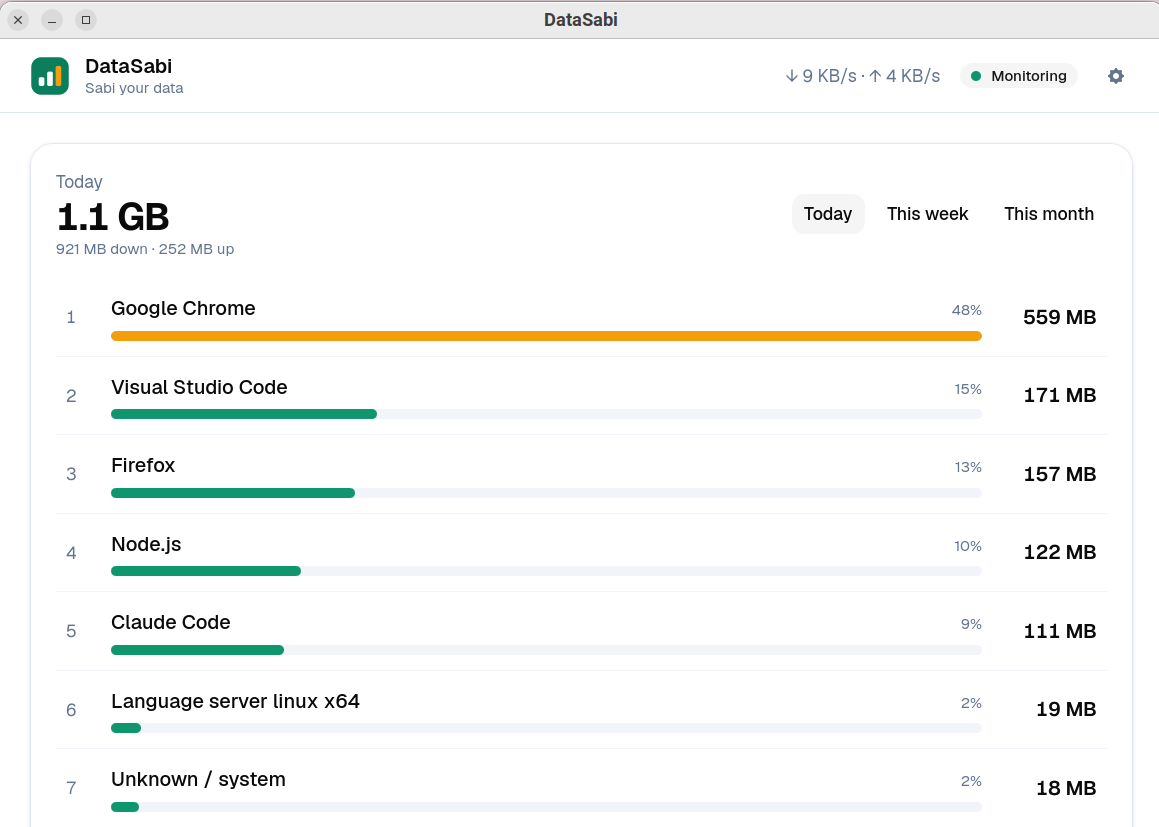Click the 10% percentage label
This screenshot has height=827, width=1159.
(x=968, y=546)
